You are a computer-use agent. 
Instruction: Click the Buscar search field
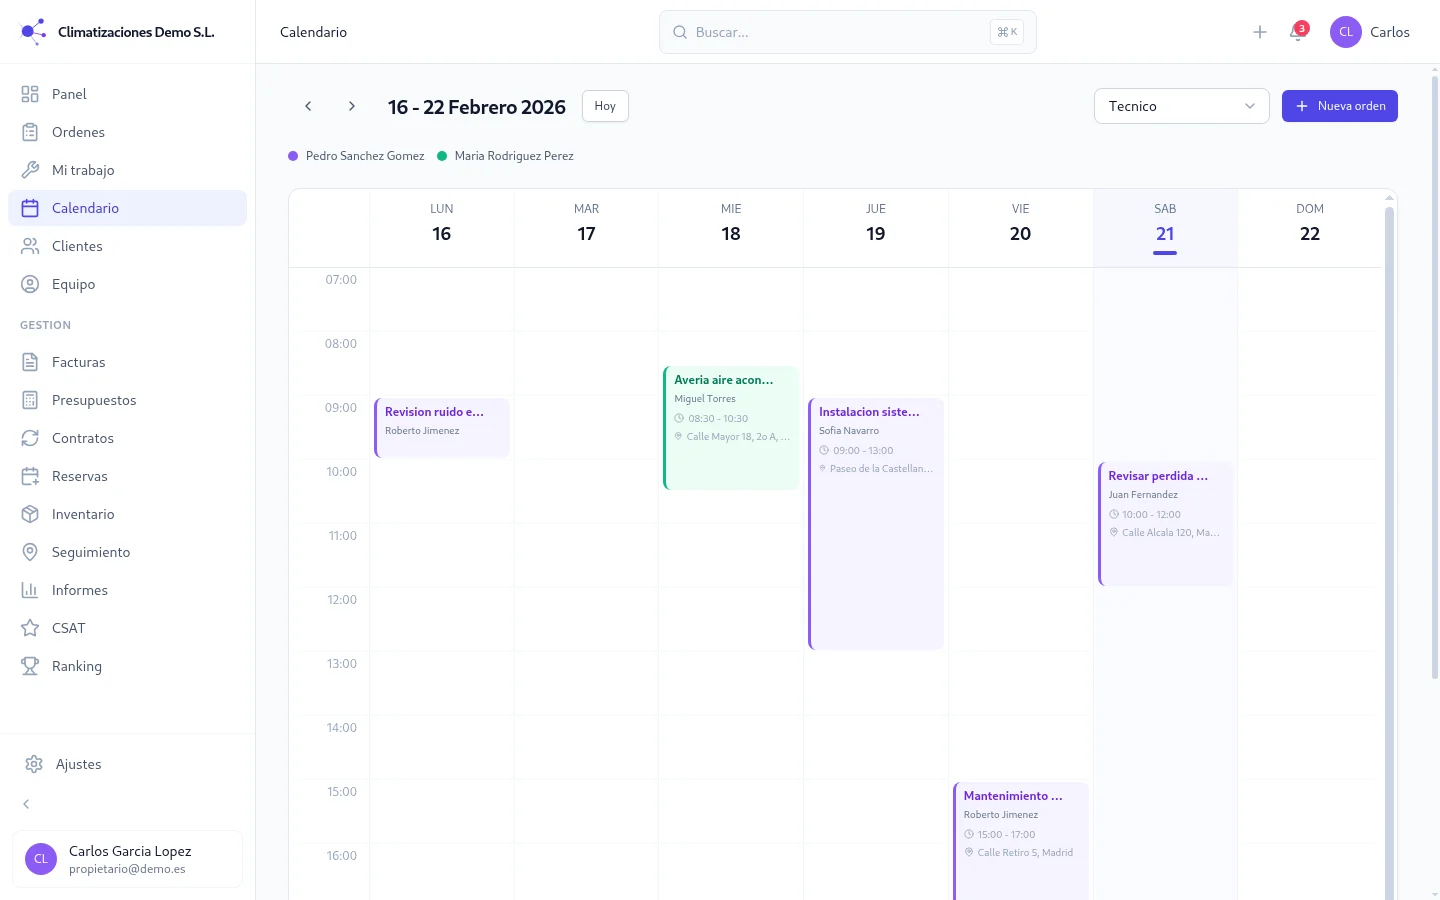coord(846,31)
